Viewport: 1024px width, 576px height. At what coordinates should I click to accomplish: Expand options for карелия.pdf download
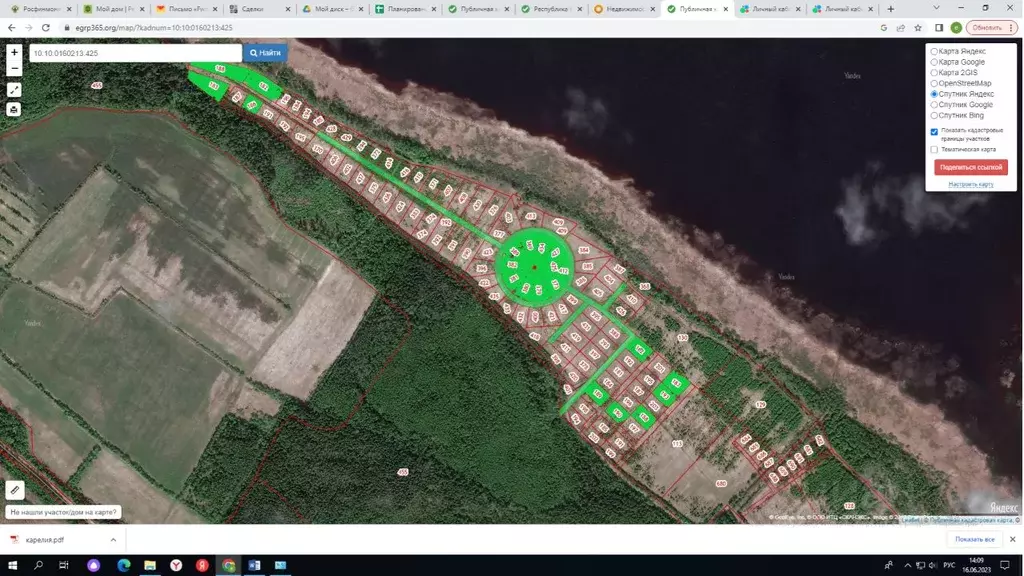pos(113,540)
